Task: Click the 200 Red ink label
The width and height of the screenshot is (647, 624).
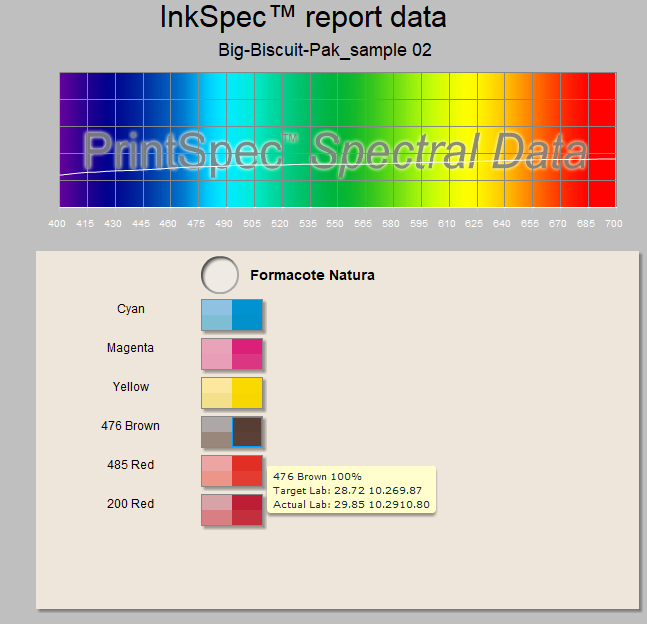Action: point(130,503)
